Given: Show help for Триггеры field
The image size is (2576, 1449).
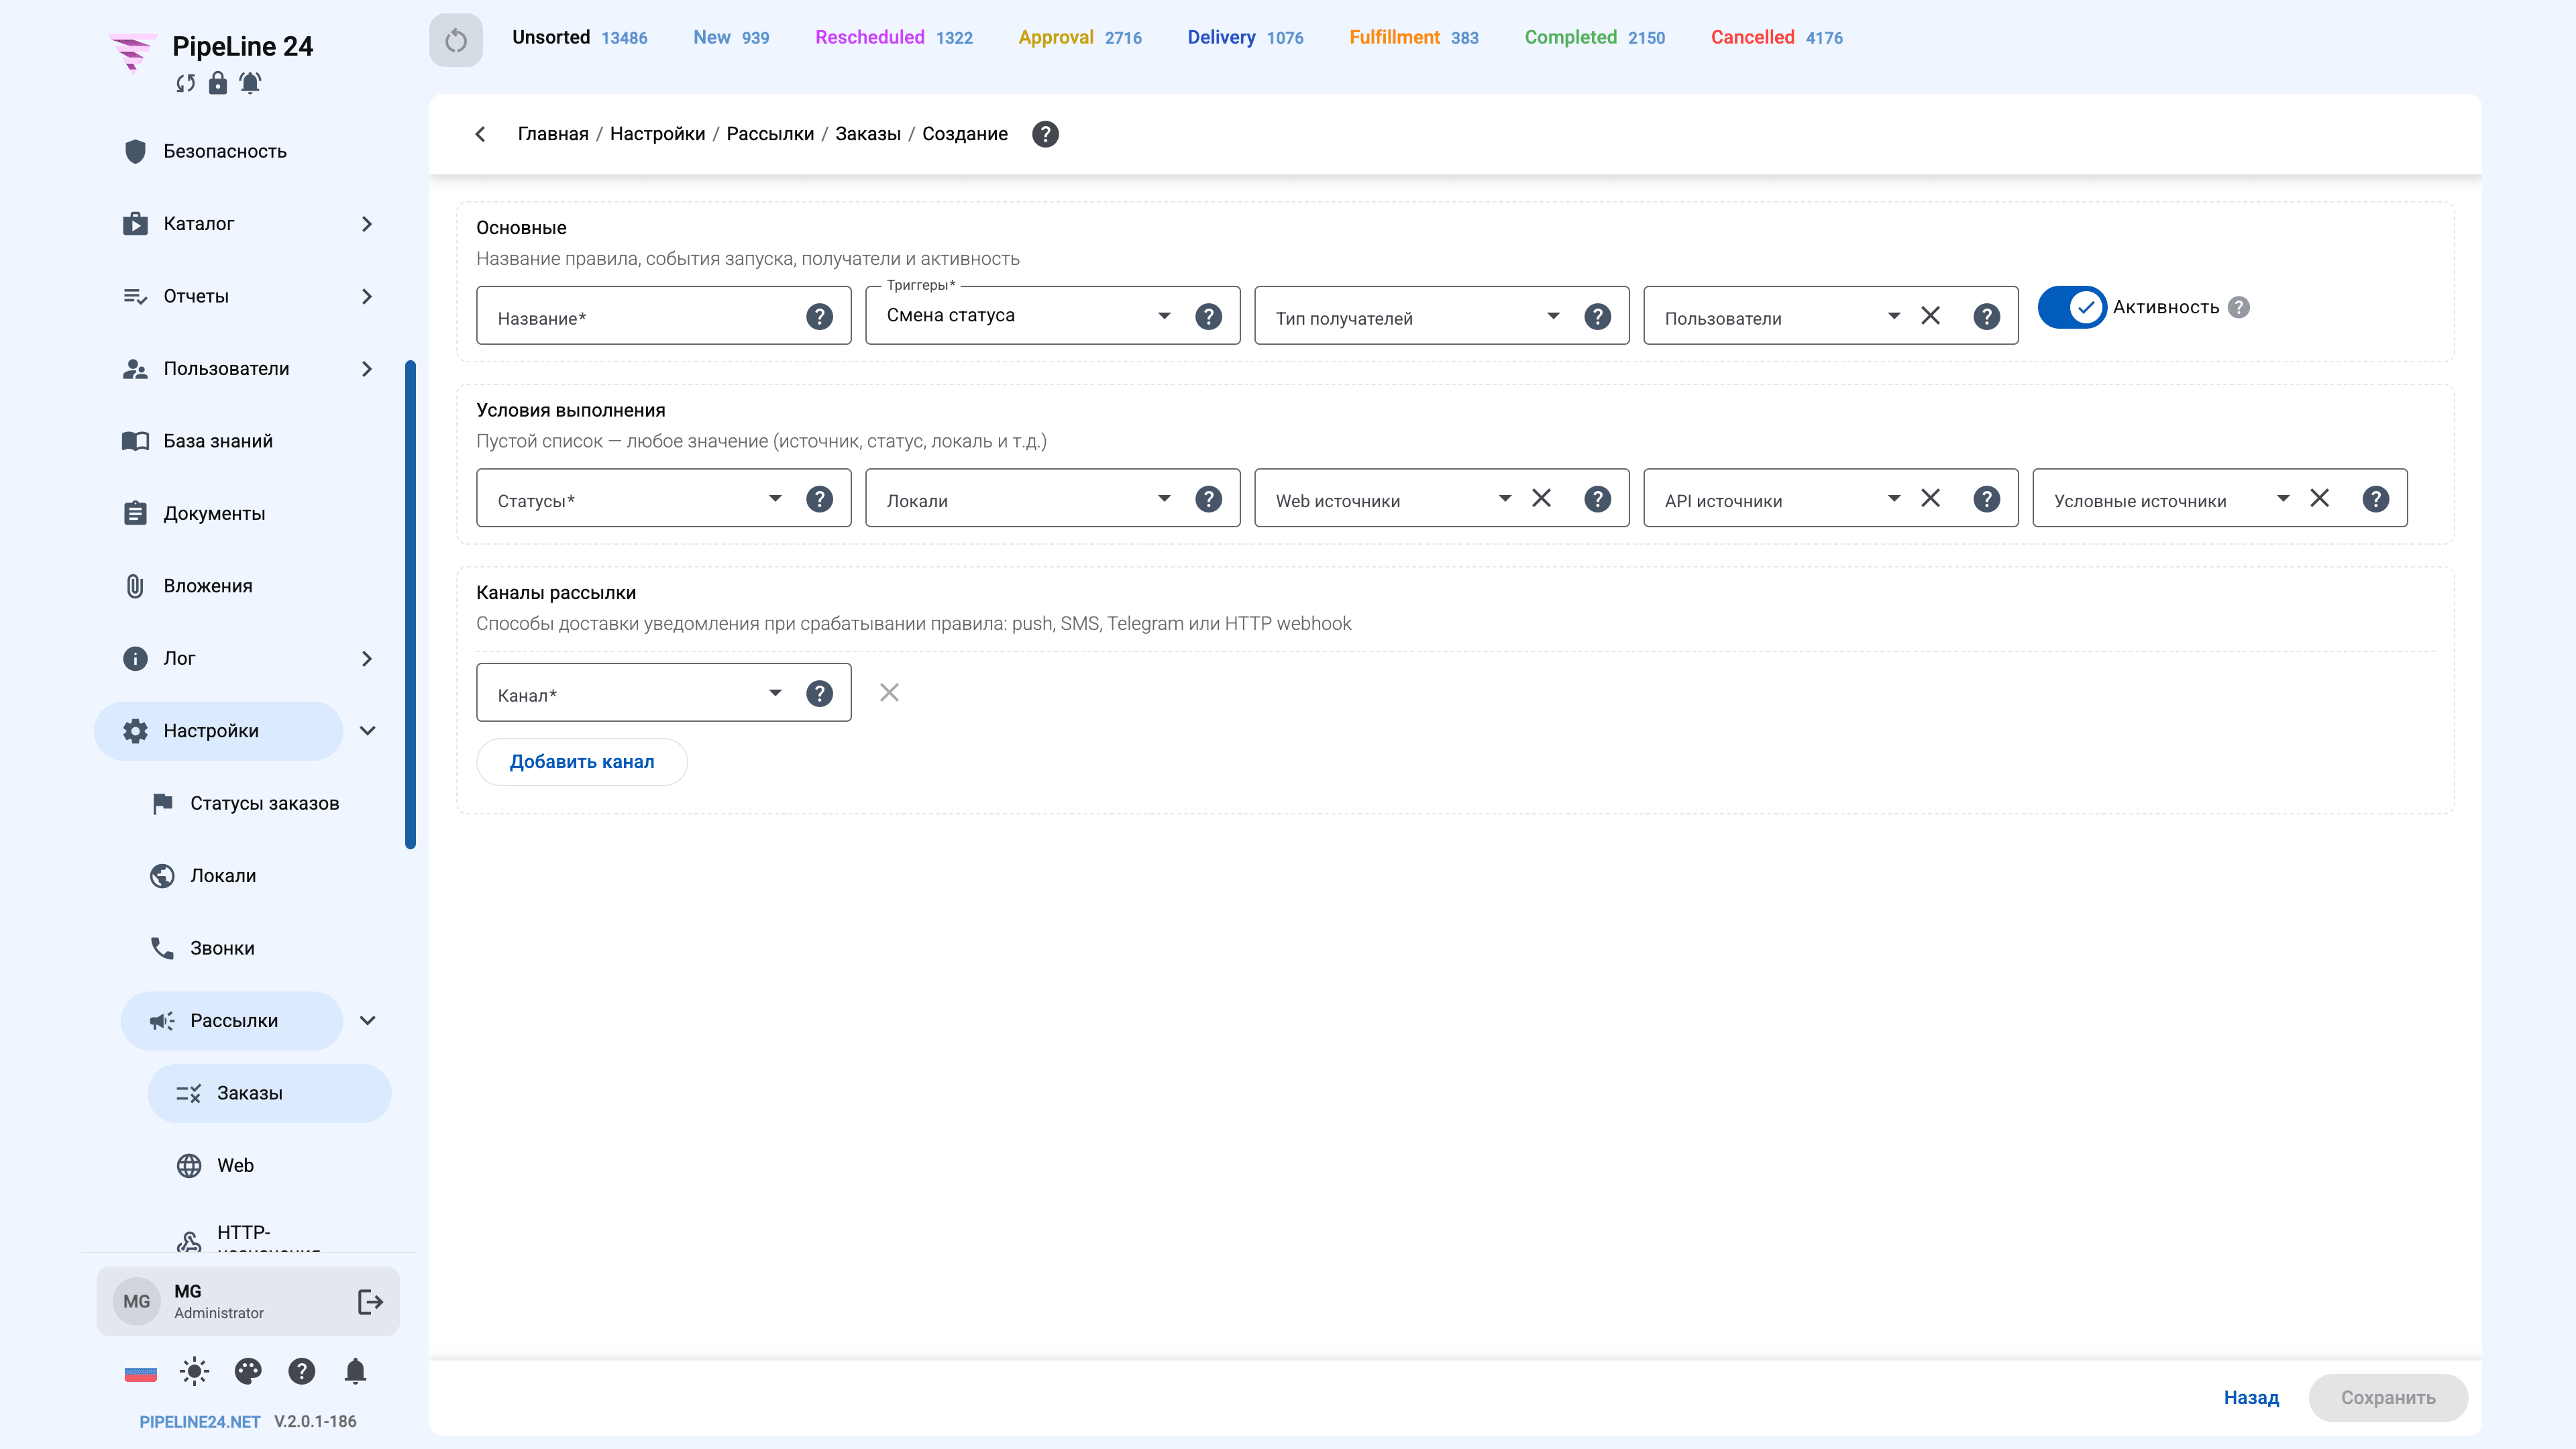Looking at the screenshot, I should (1208, 317).
